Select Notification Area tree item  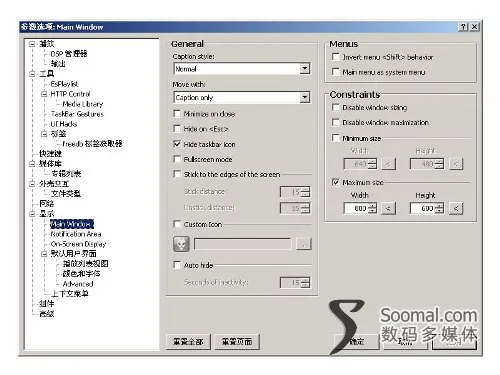[76, 234]
